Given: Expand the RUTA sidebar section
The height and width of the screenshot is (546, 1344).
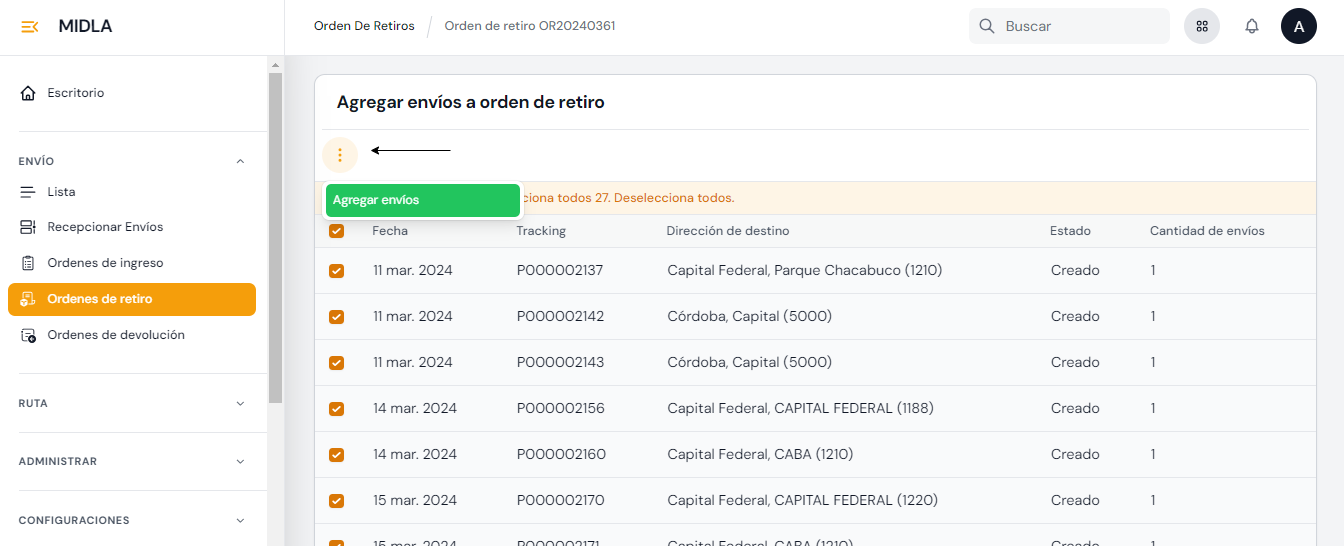Looking at the screenshot, I should [240, 404].
